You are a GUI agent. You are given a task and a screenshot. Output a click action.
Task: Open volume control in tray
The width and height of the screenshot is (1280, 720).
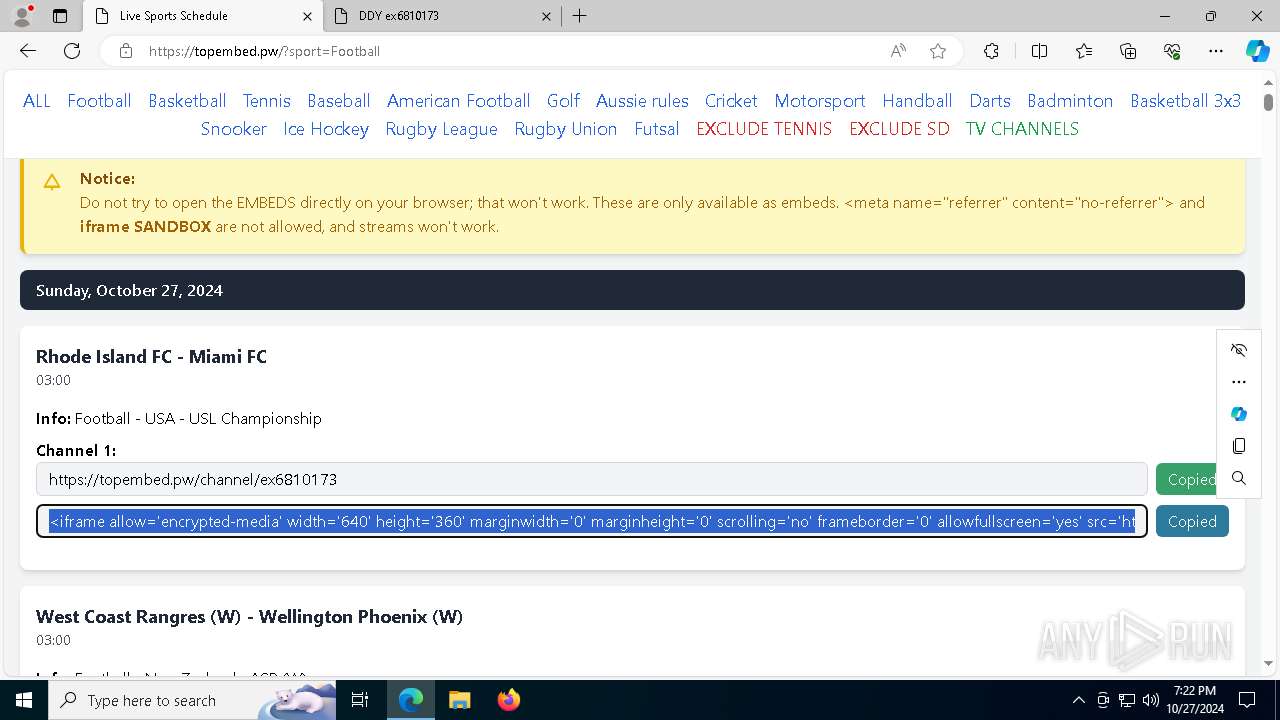[x=1151, y=700]
